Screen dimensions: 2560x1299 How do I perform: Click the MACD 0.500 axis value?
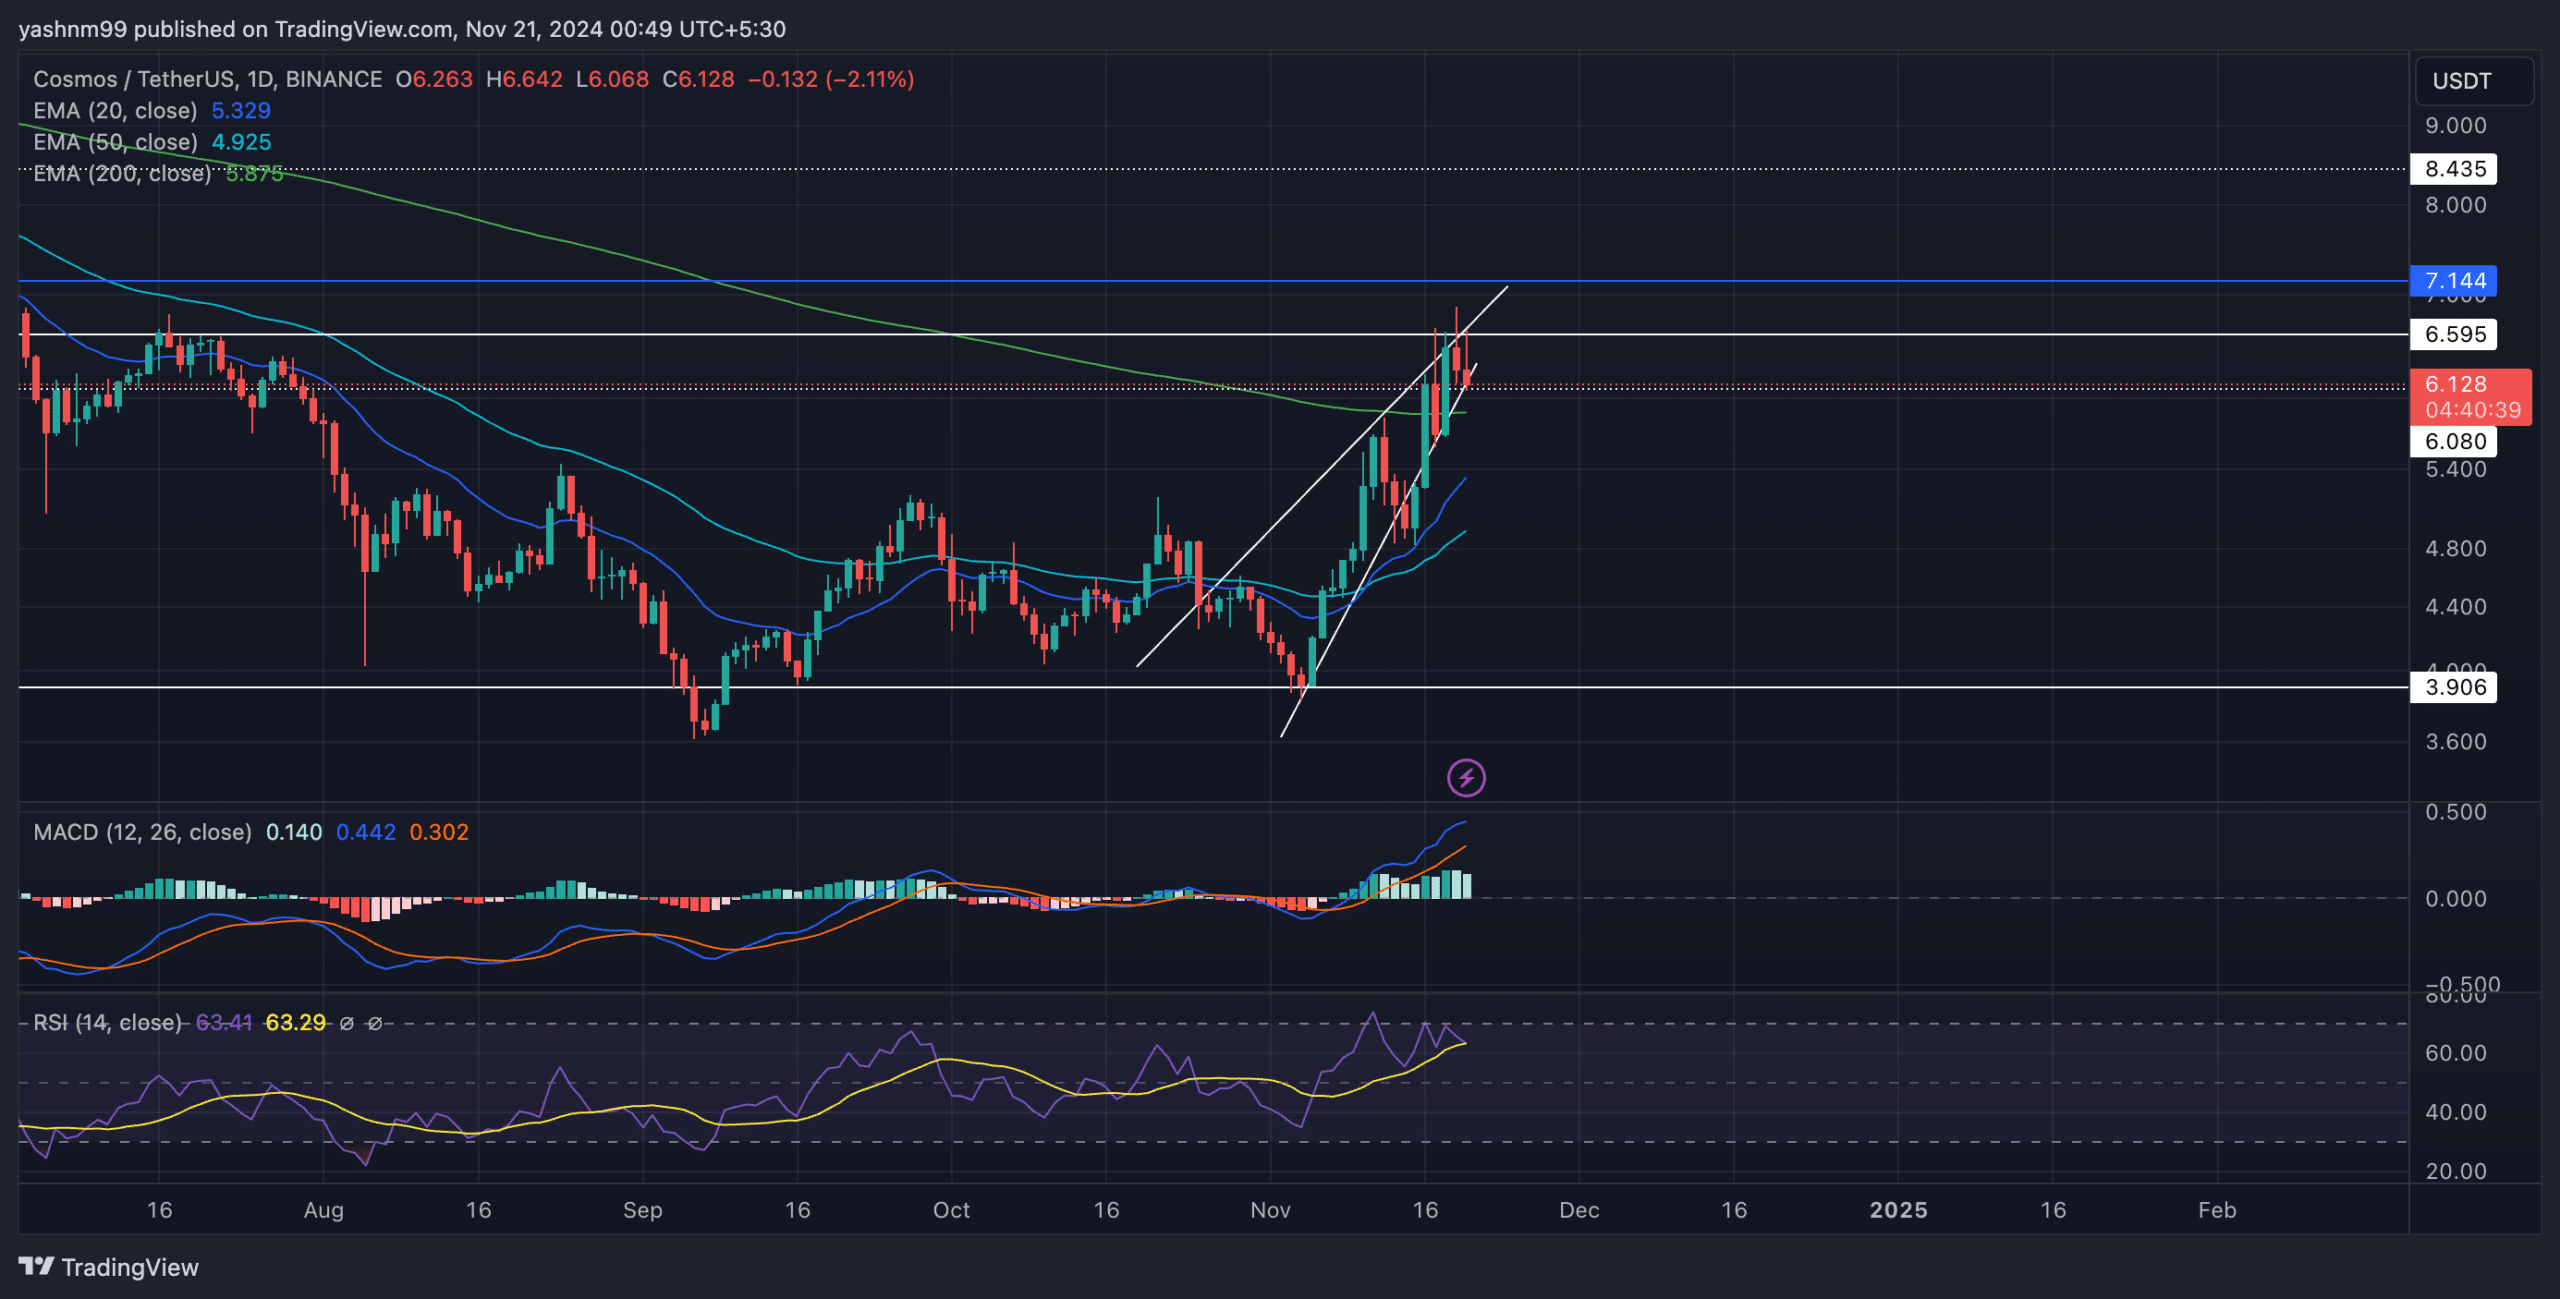tap(2455, 812)
